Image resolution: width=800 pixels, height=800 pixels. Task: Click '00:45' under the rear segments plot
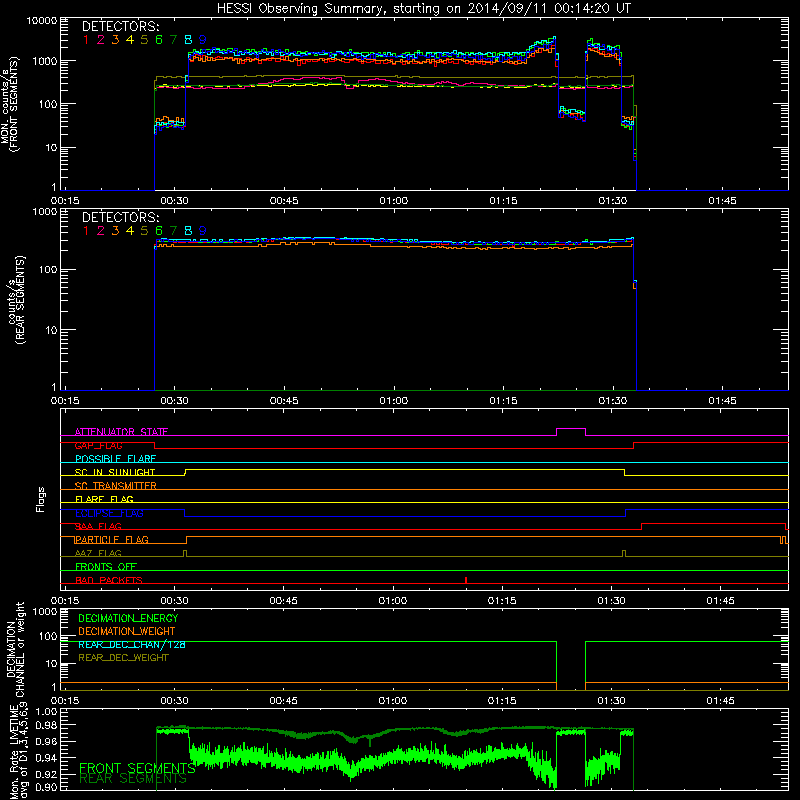284,401
